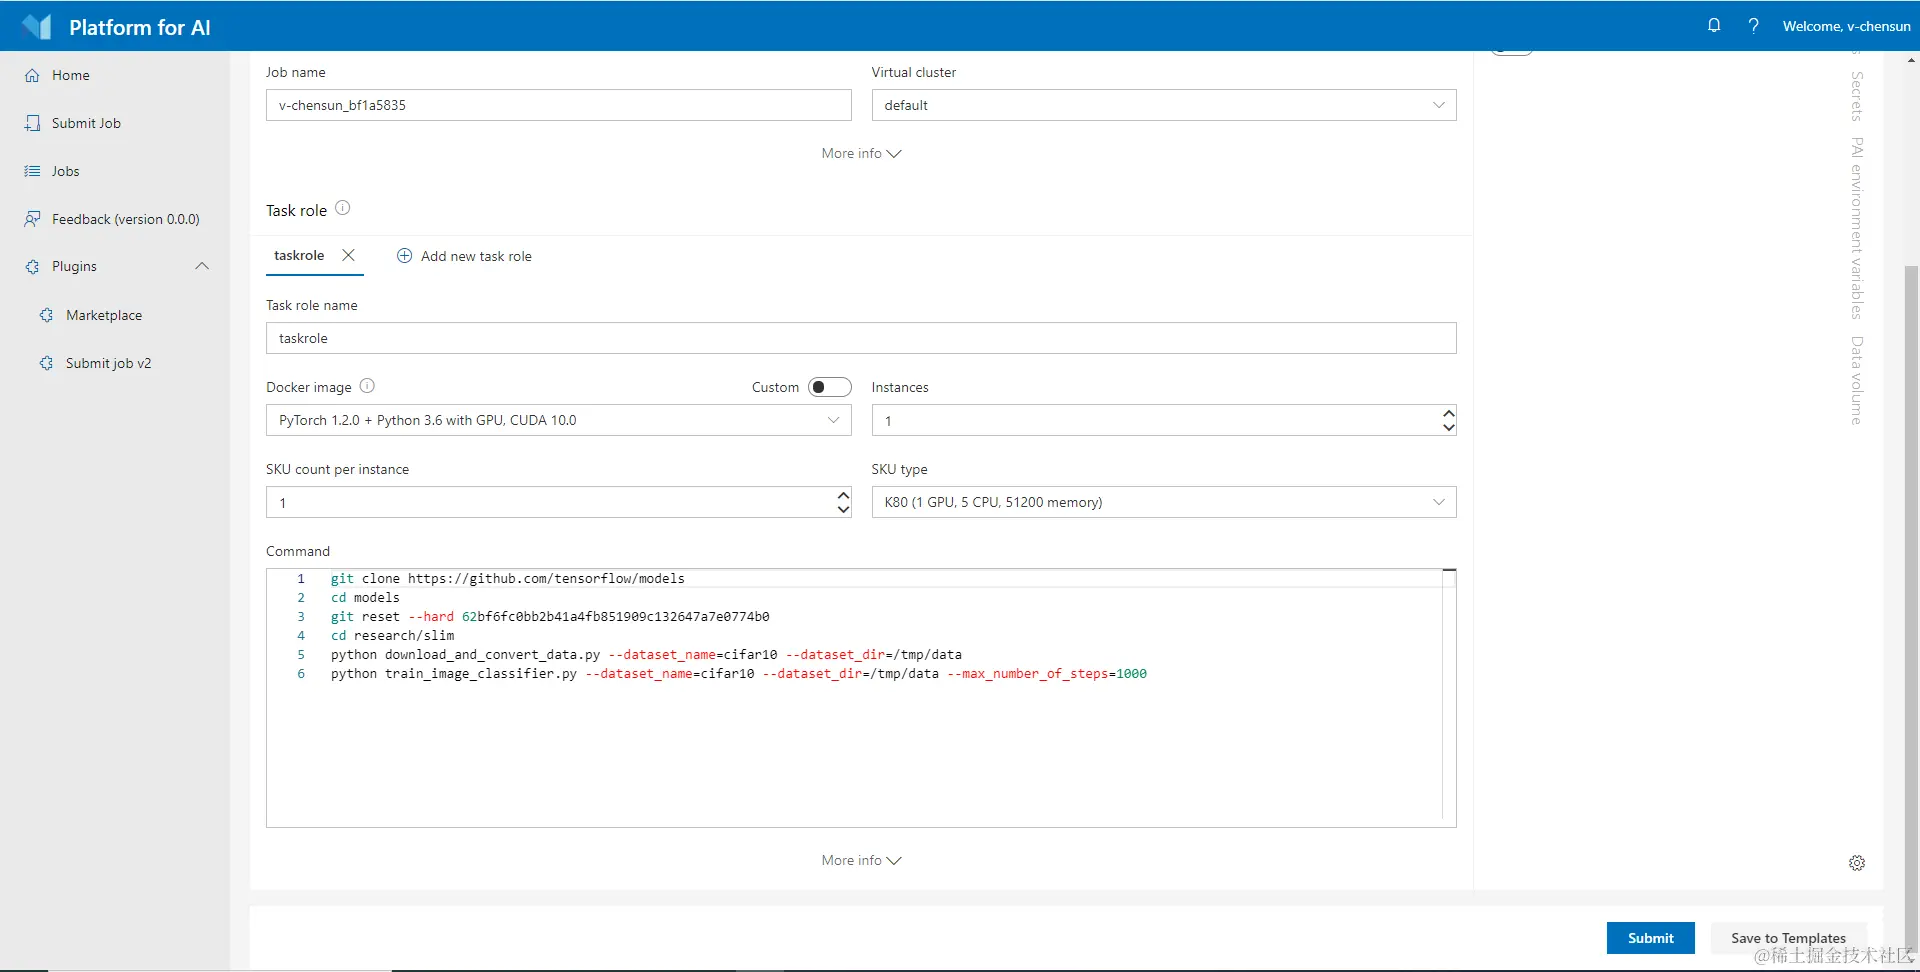
Task: Open the Docker image dropdown
Action: [x=559, y=420]
